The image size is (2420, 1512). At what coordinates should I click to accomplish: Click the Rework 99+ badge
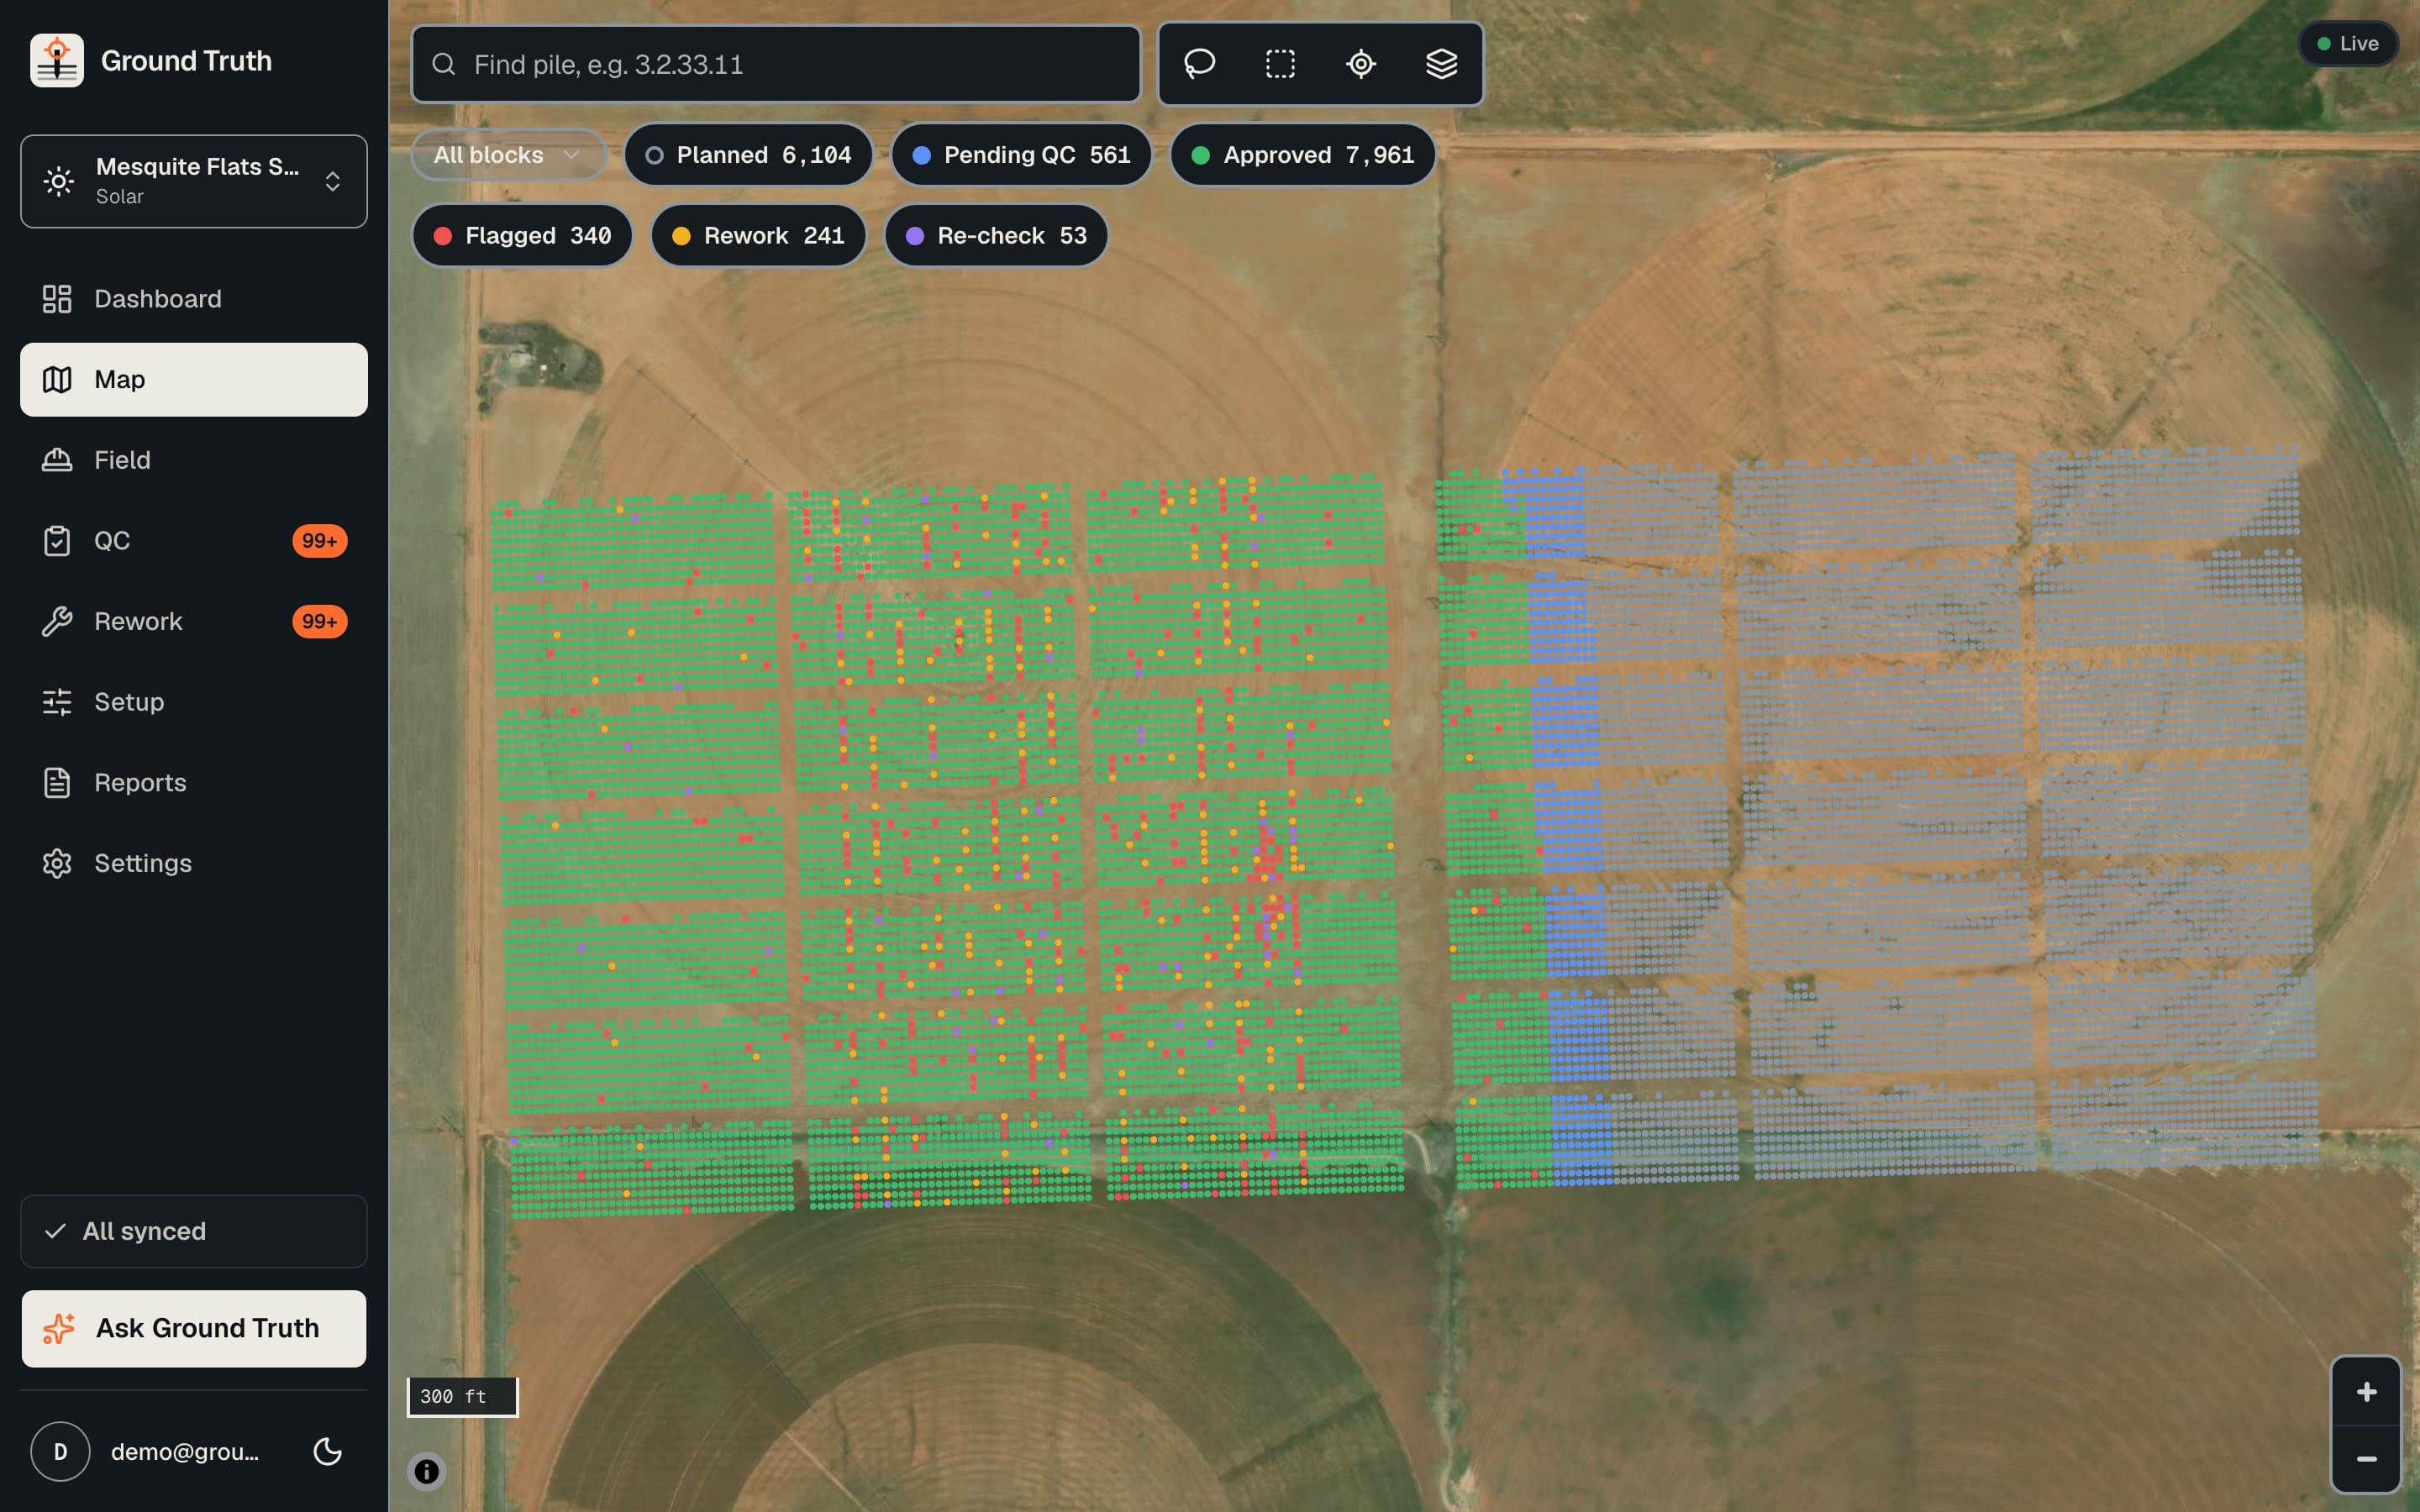(x=319, y=622)
